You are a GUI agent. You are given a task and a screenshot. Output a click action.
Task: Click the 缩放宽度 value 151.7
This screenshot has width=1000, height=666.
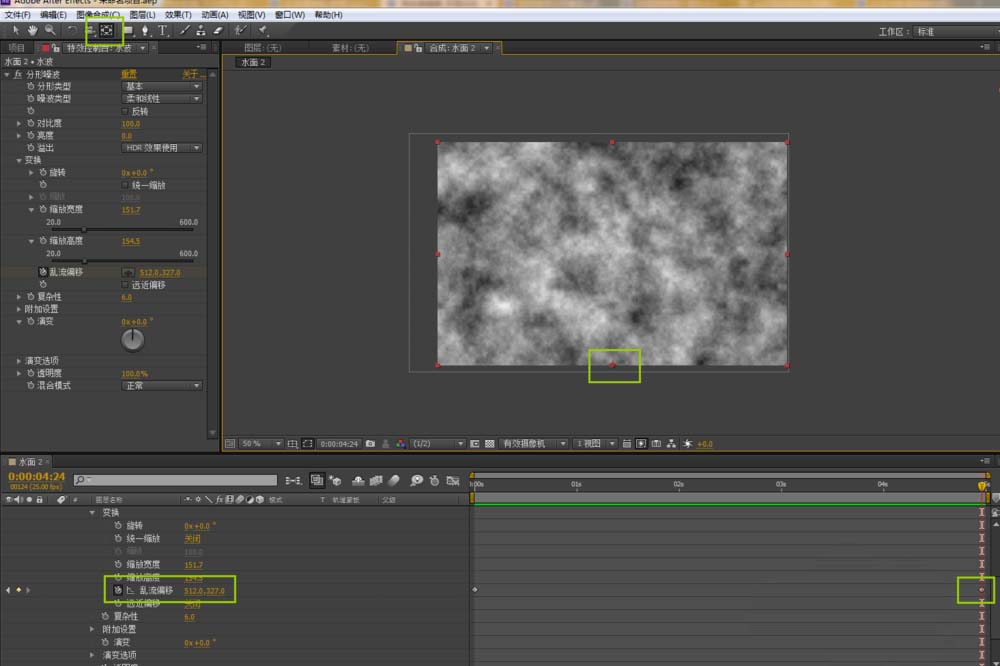131,210
